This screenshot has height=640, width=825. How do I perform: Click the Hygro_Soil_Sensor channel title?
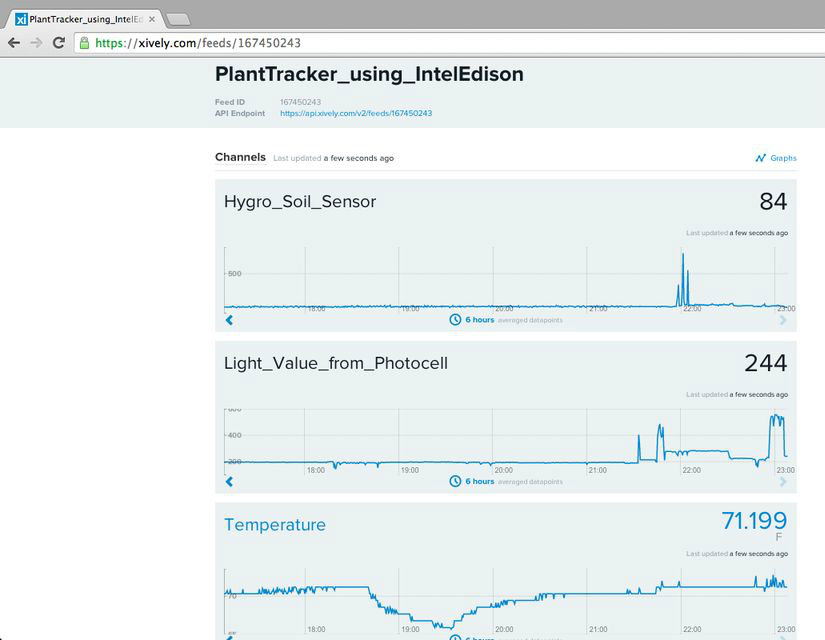[x=300, y=202]
